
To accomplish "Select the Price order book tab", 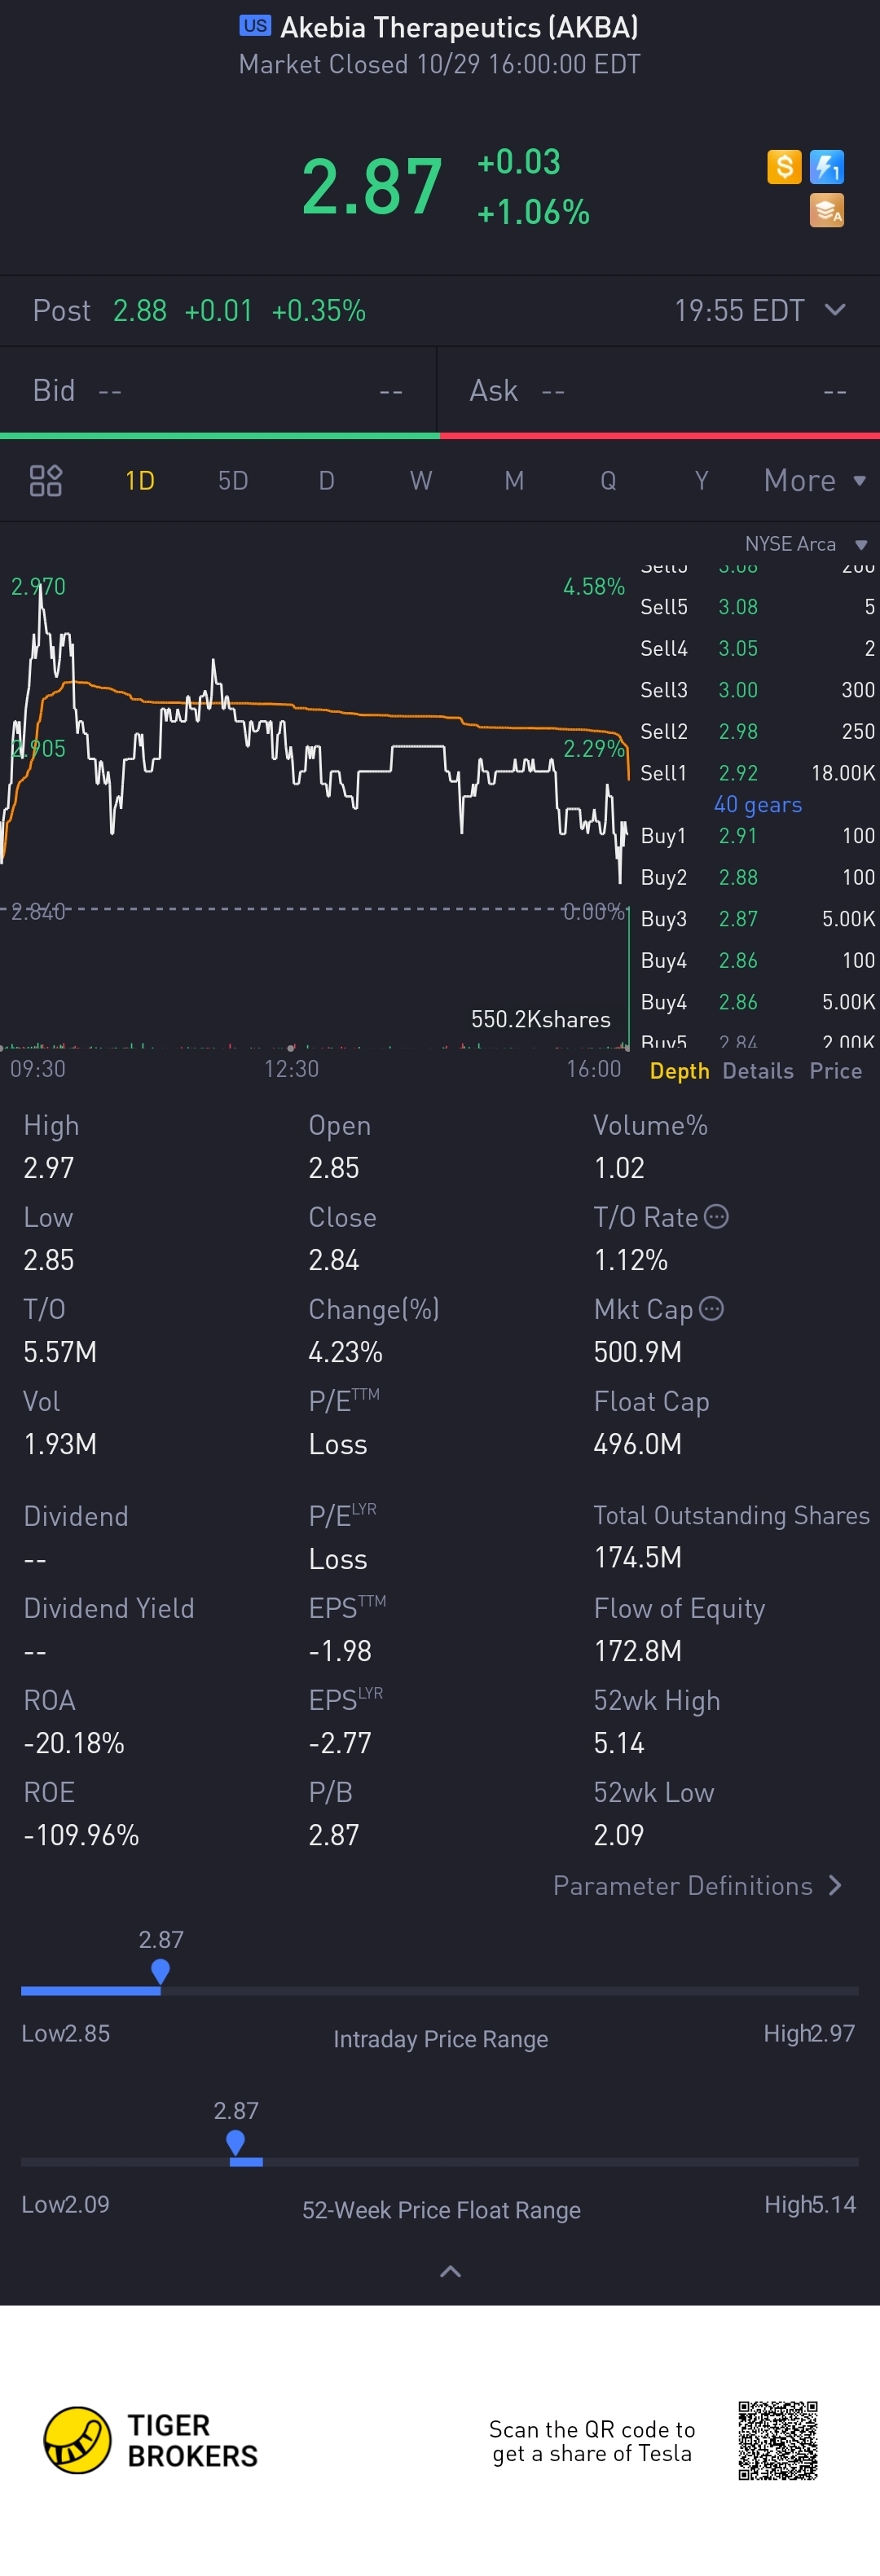I will (x=835, y=1071).
